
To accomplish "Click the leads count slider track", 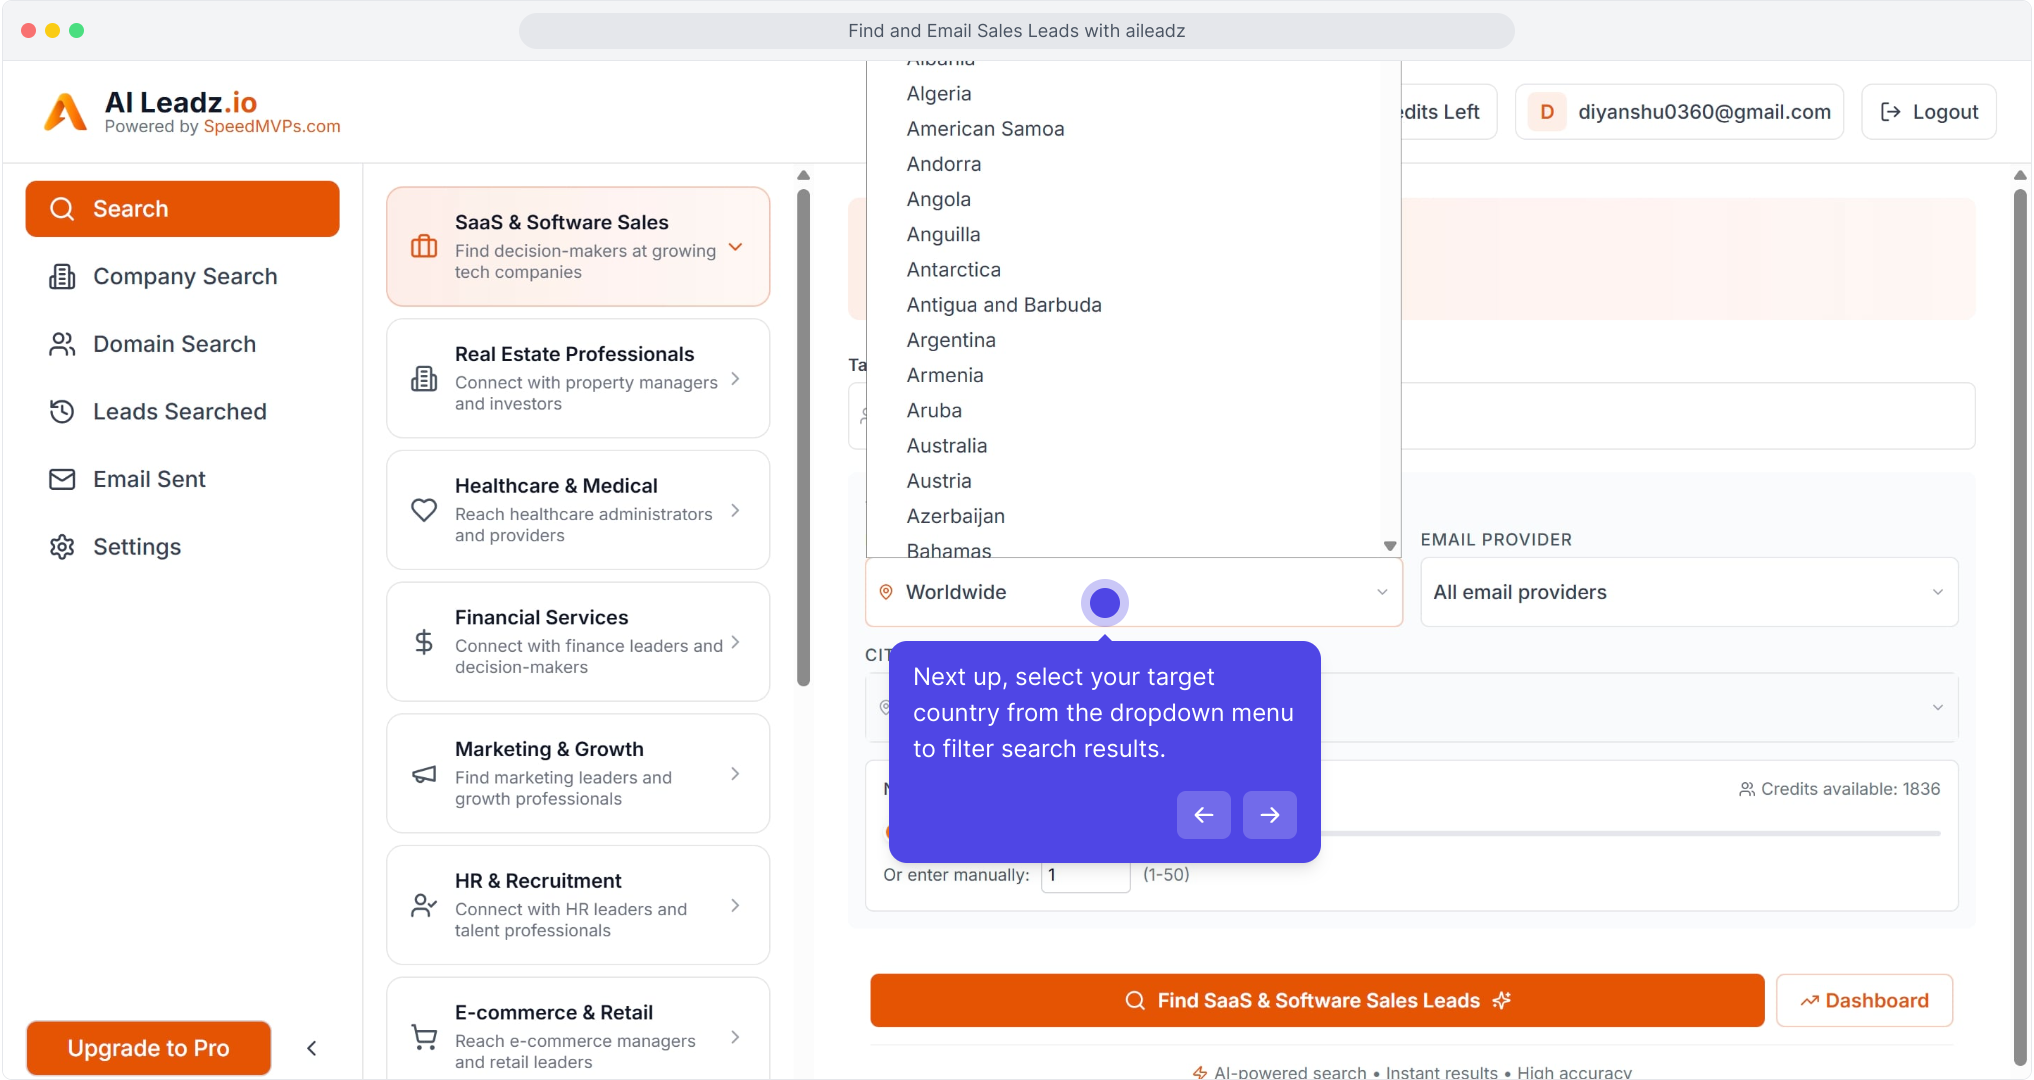I will pos(1630,833).
